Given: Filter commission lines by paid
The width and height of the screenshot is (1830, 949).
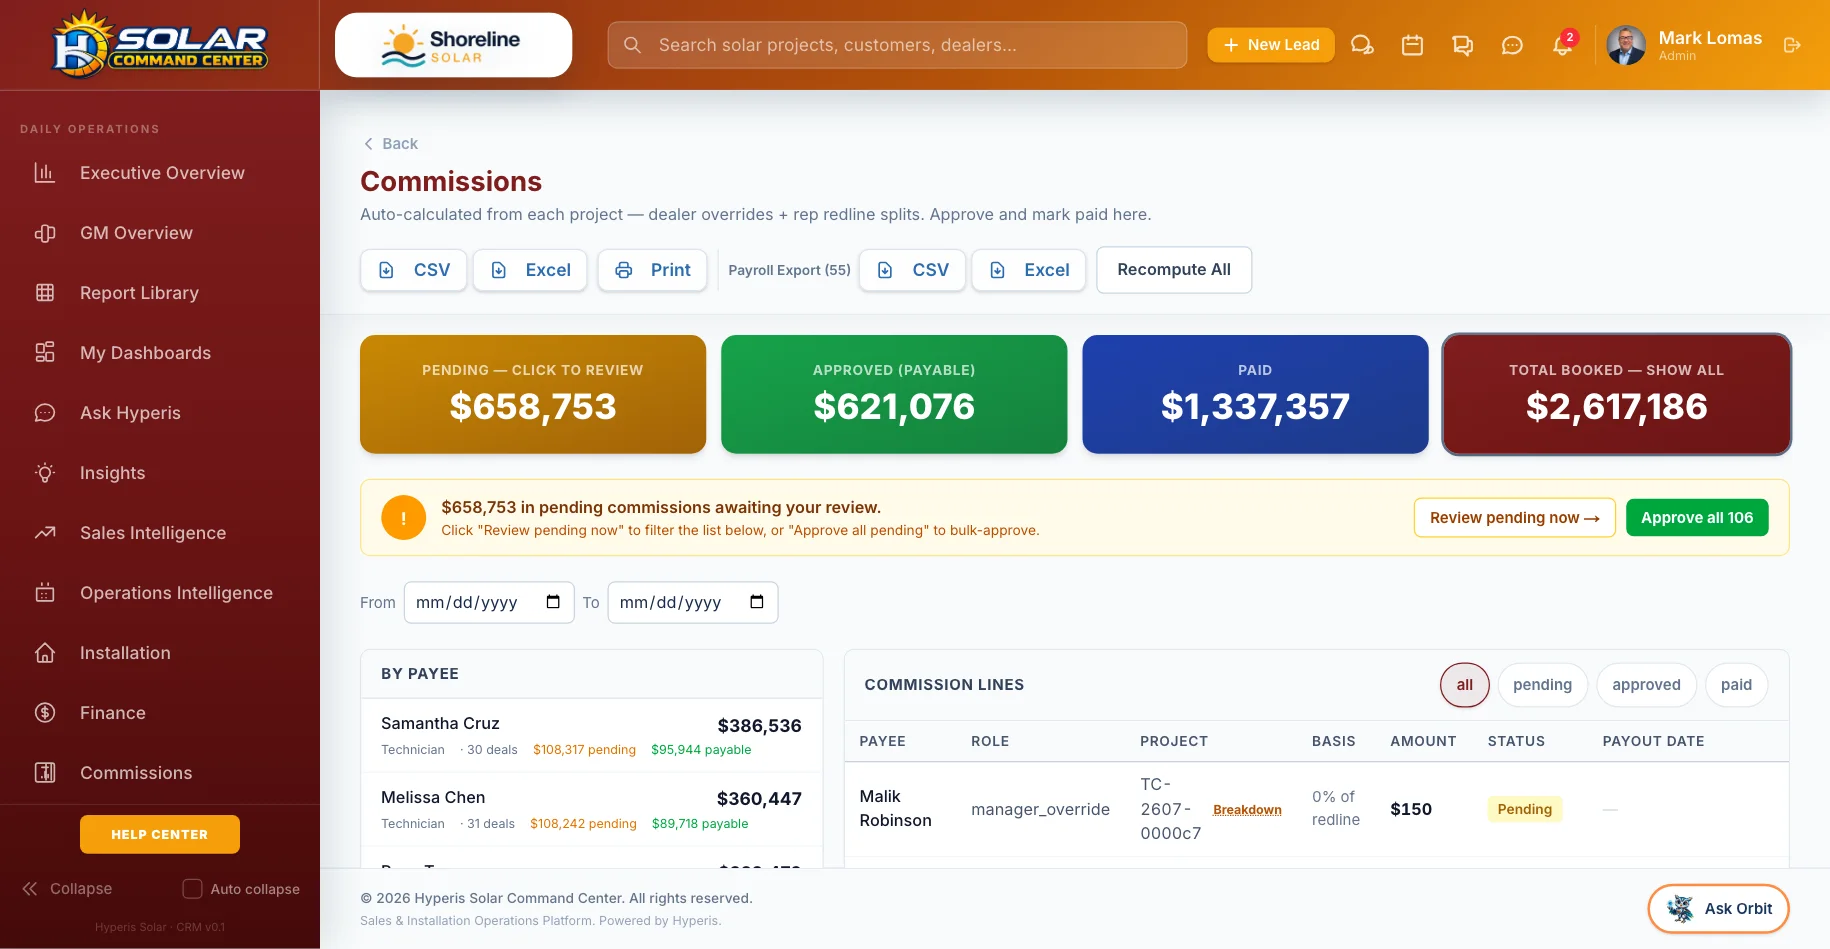Looking at the screenshot, I should (1736, 685).
